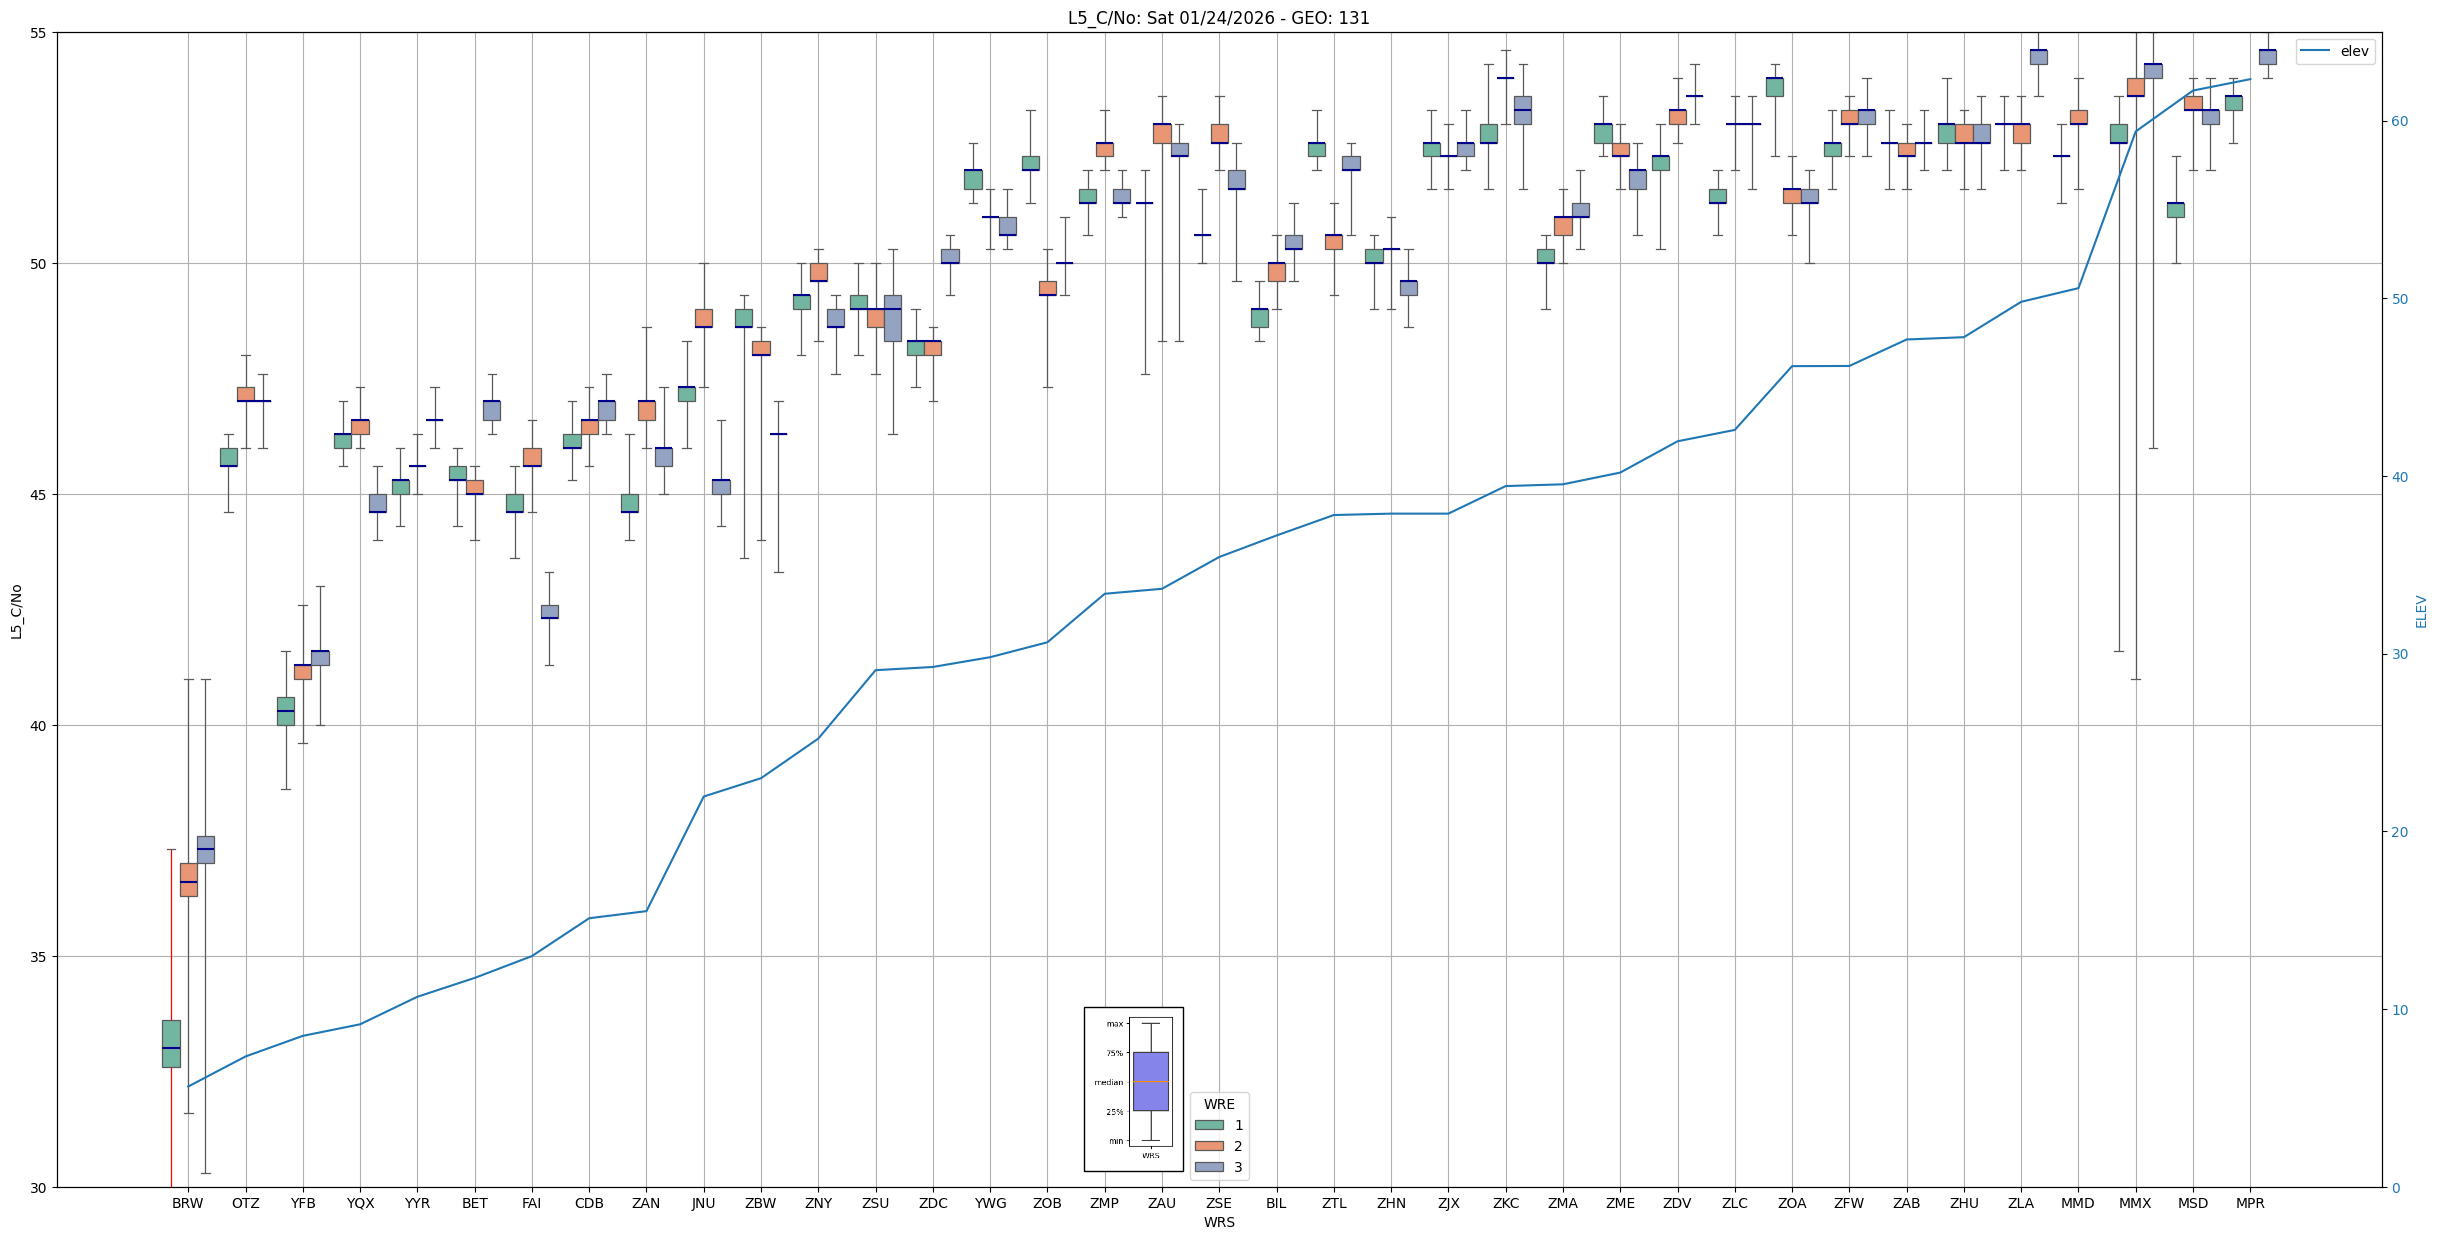The height and width of the screenshot is (1240, 2438).
Task: Click the ZSU station tick label
Action: click(x=875, y=1203)
